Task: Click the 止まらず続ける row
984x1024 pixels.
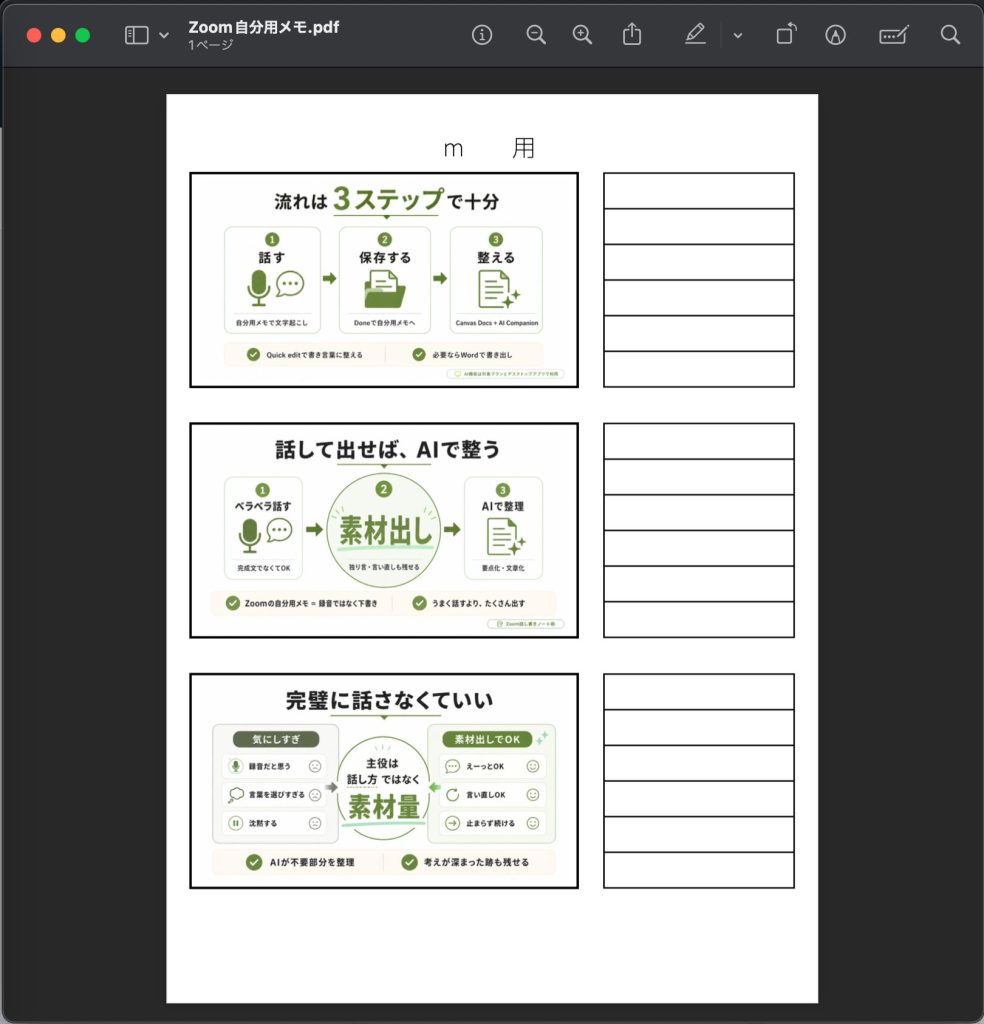Action: pyautogui.click(x=492, y=824)
